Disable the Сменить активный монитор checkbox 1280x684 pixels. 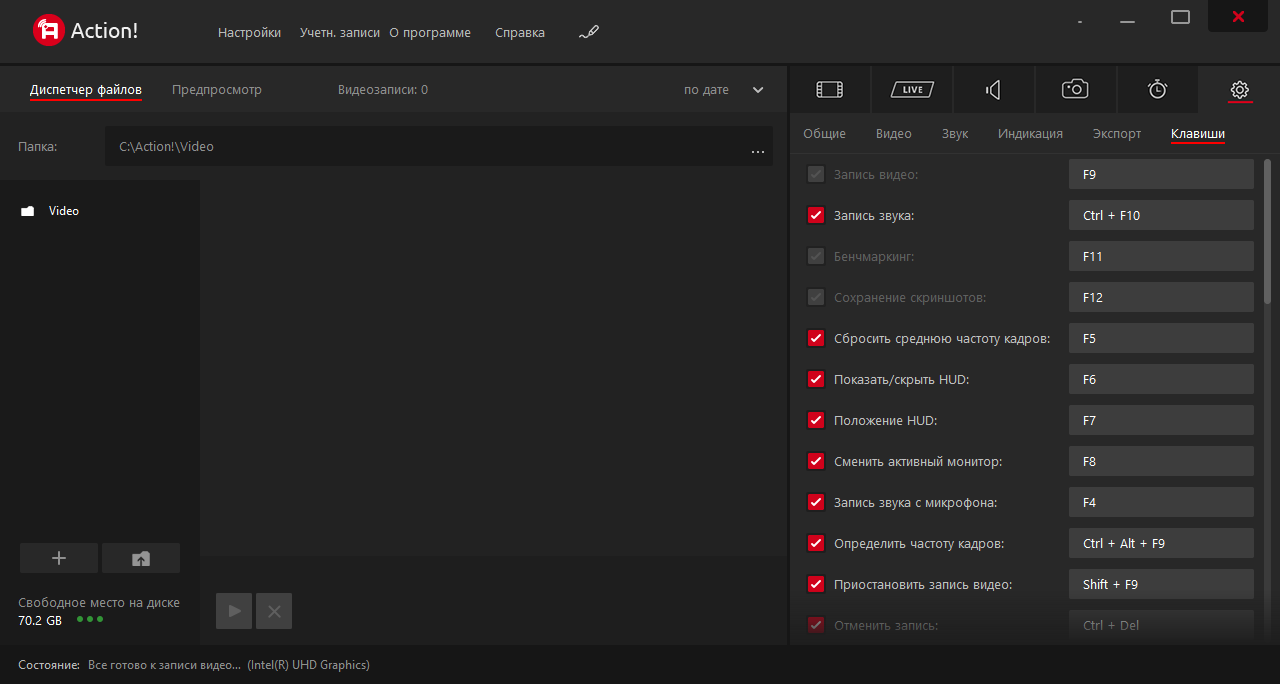816,461
